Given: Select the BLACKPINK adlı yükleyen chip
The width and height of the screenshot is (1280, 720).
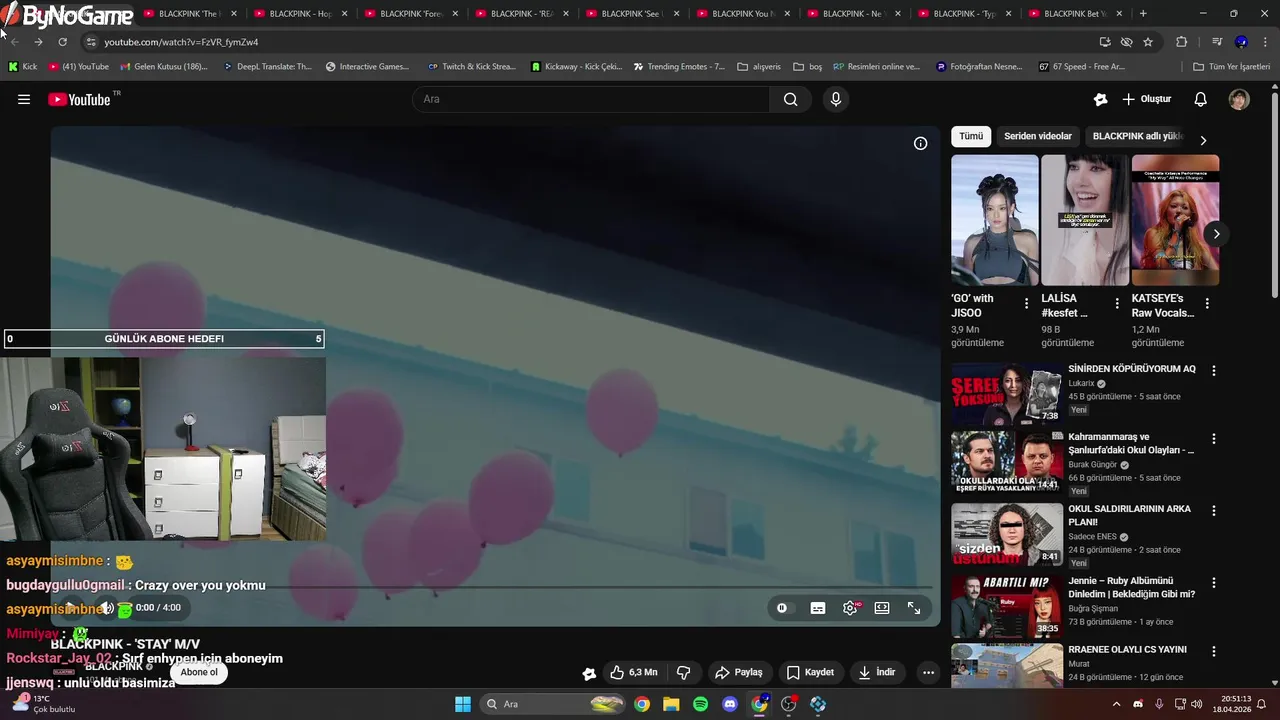Looking at the screenshot, I should coord(1137,136).
